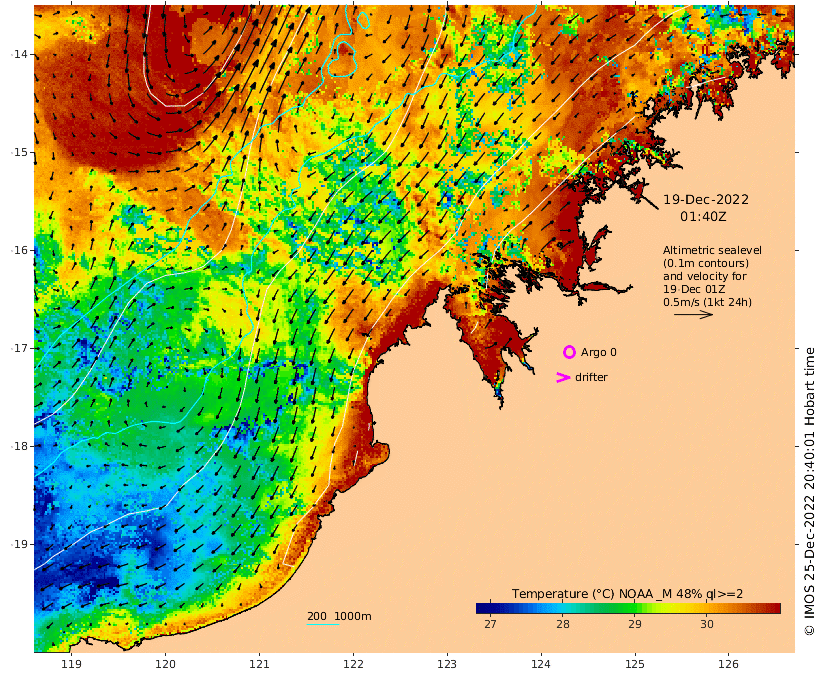
Task: Click the longitude axis label '122'
Action: pos(353,664)
